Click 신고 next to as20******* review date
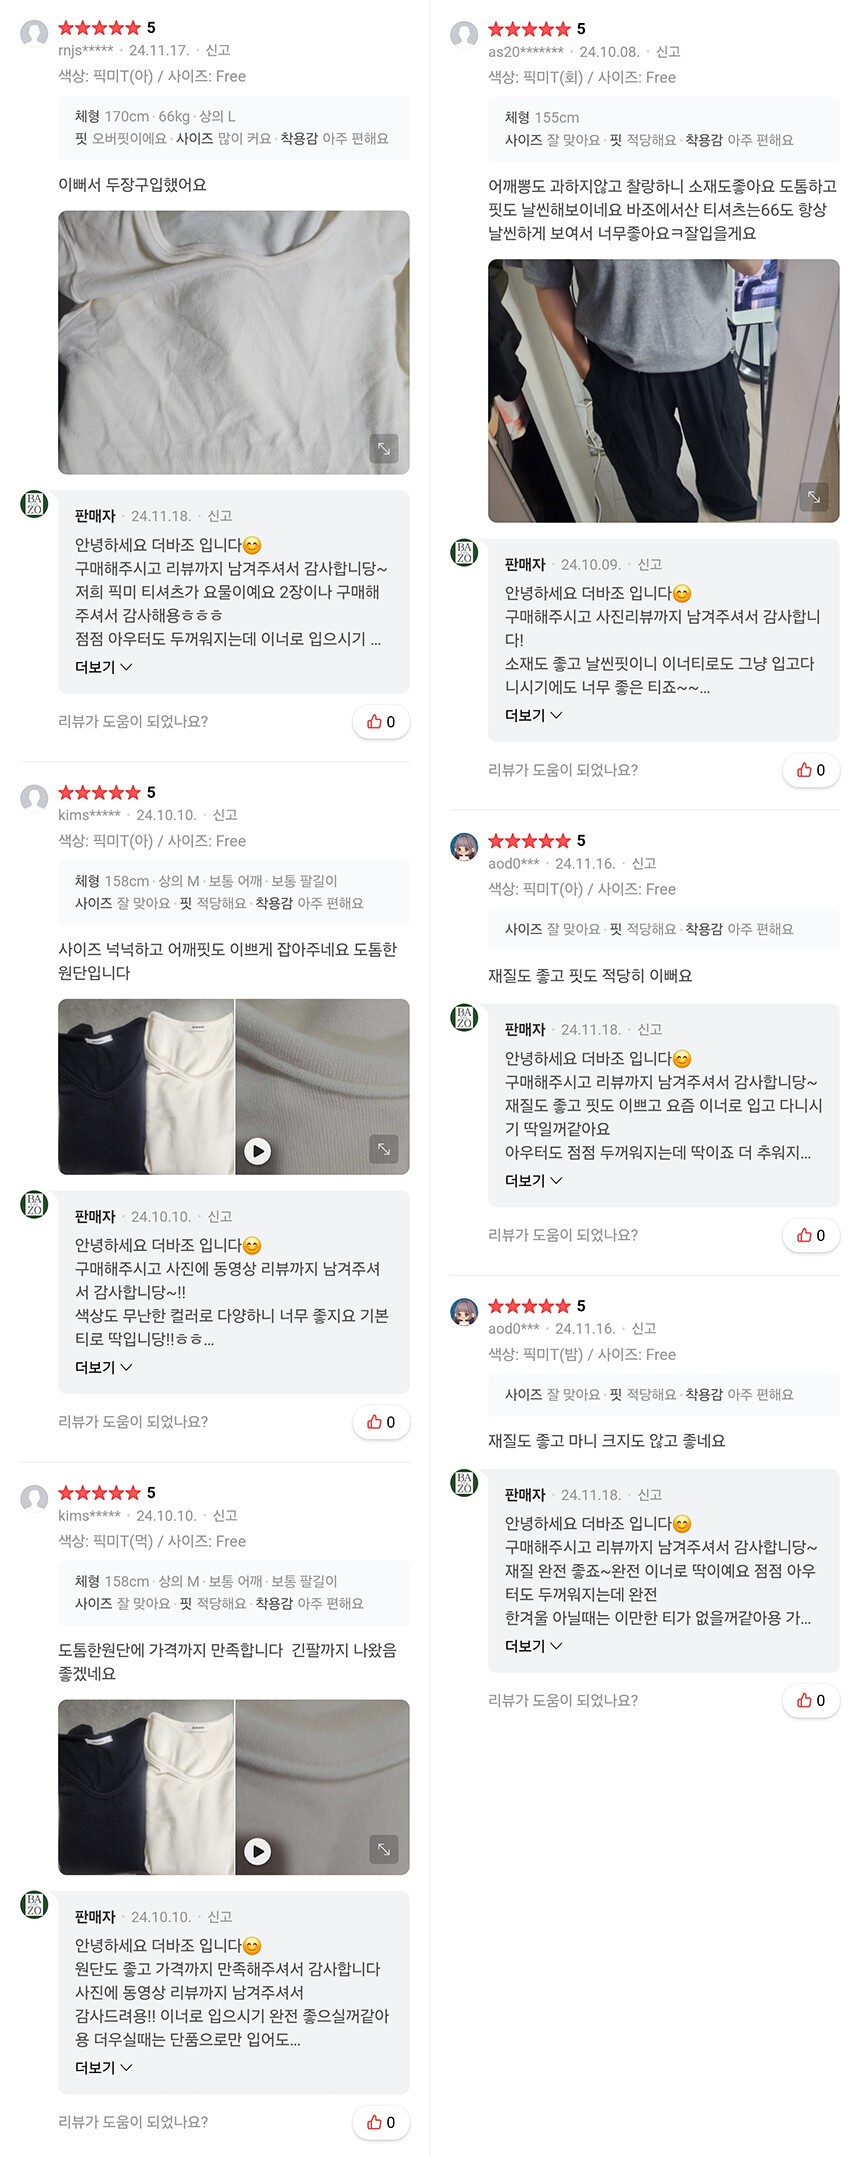 pos(668,52)
